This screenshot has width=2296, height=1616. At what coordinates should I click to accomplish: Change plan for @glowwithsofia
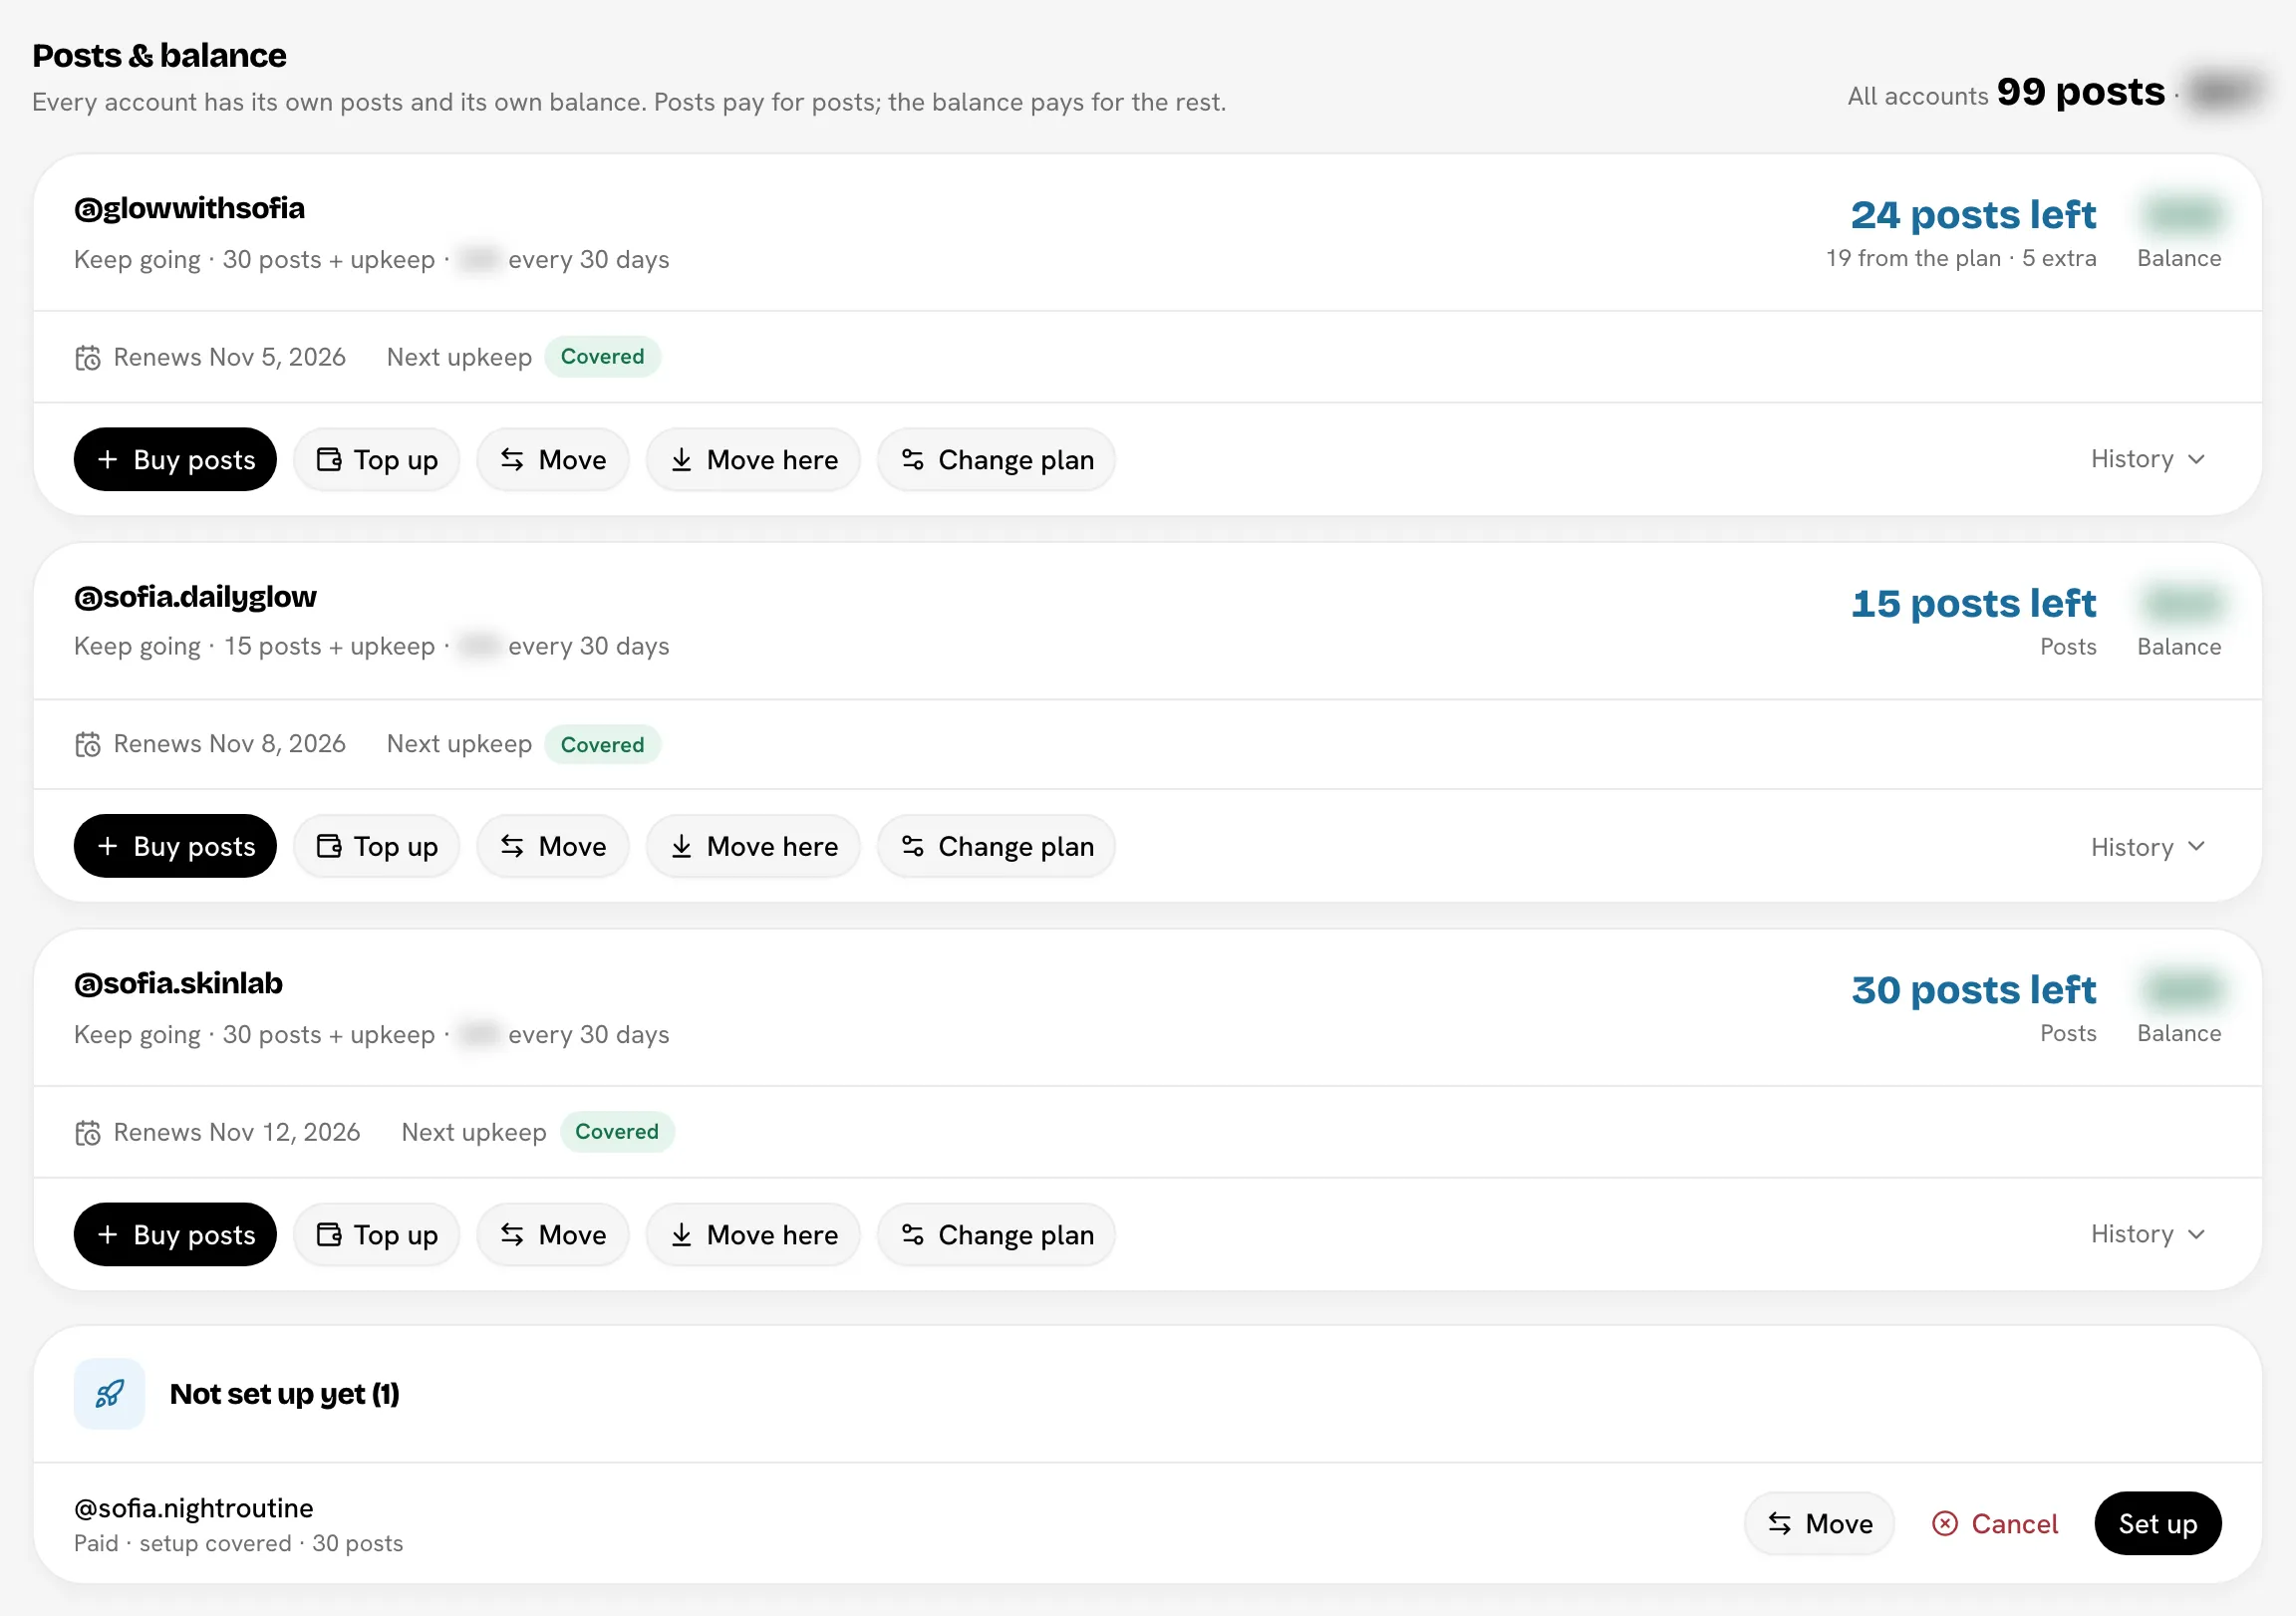[x=997, y=459]
